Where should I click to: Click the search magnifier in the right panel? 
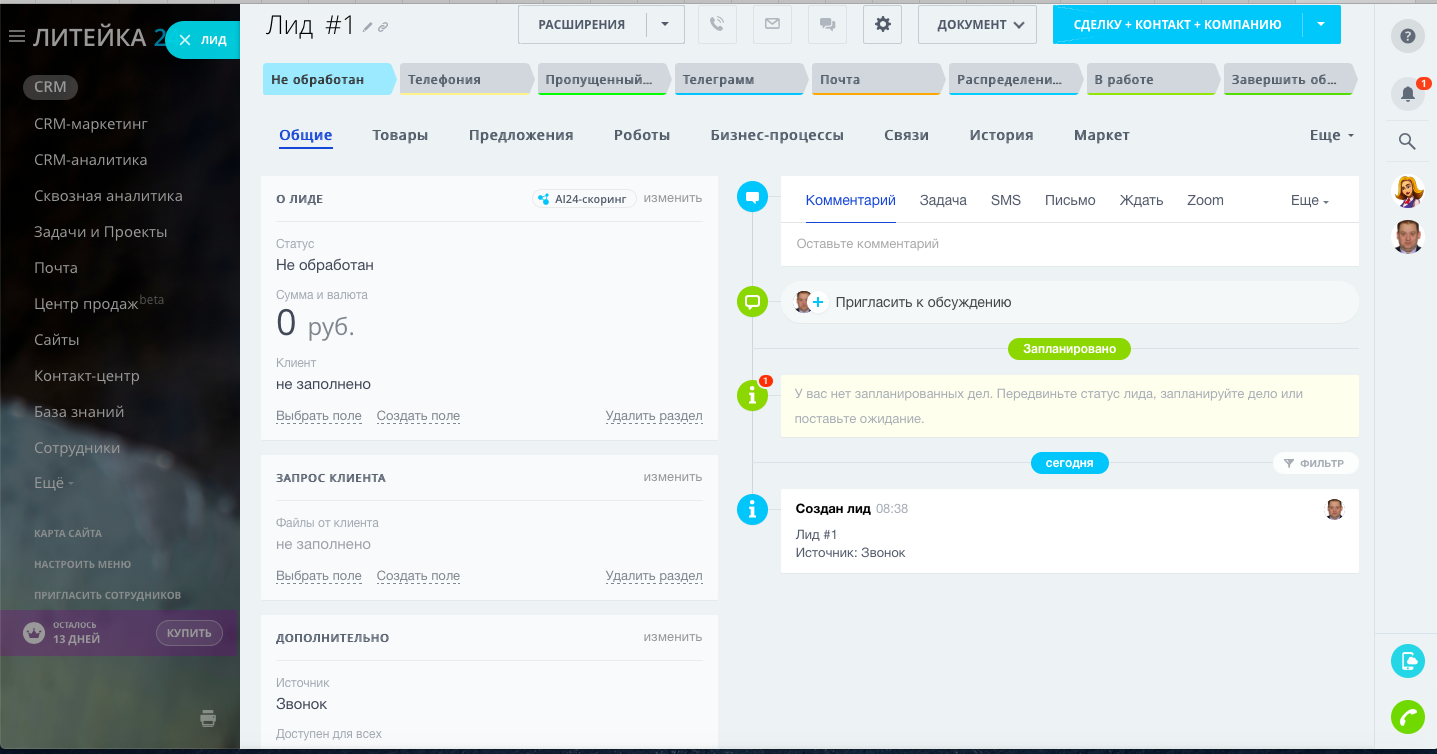tap(1408, 142)
